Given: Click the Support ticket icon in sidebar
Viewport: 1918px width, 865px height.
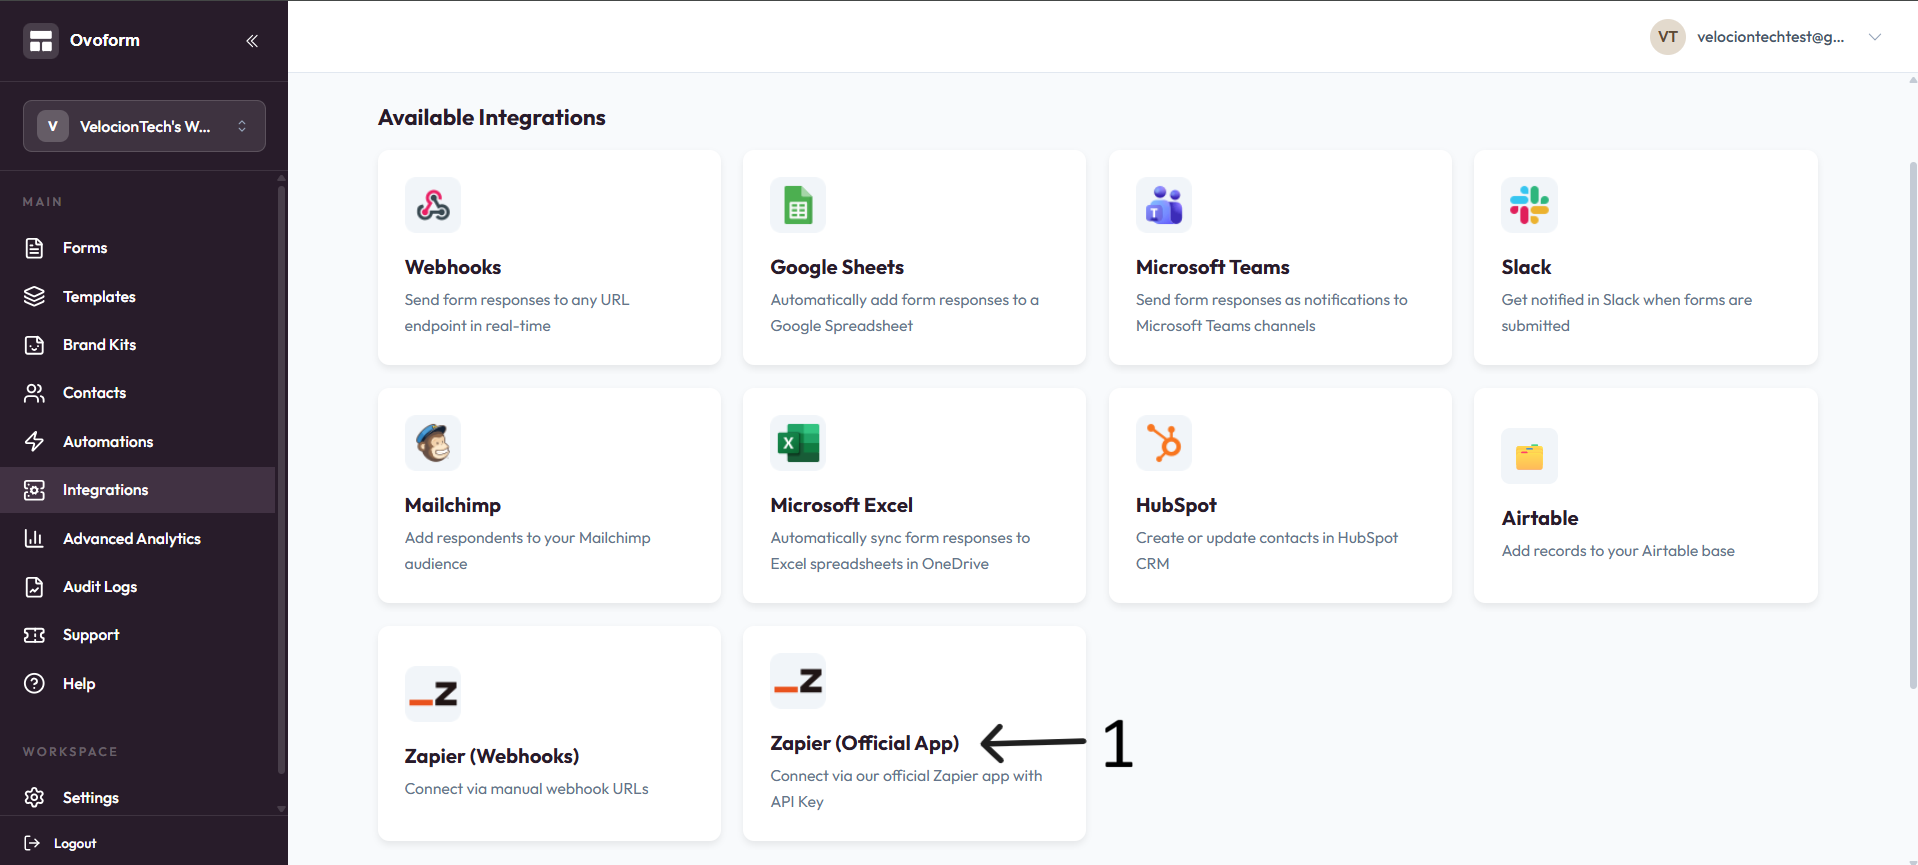Looking at the screenshot, I should click(34, 635).
